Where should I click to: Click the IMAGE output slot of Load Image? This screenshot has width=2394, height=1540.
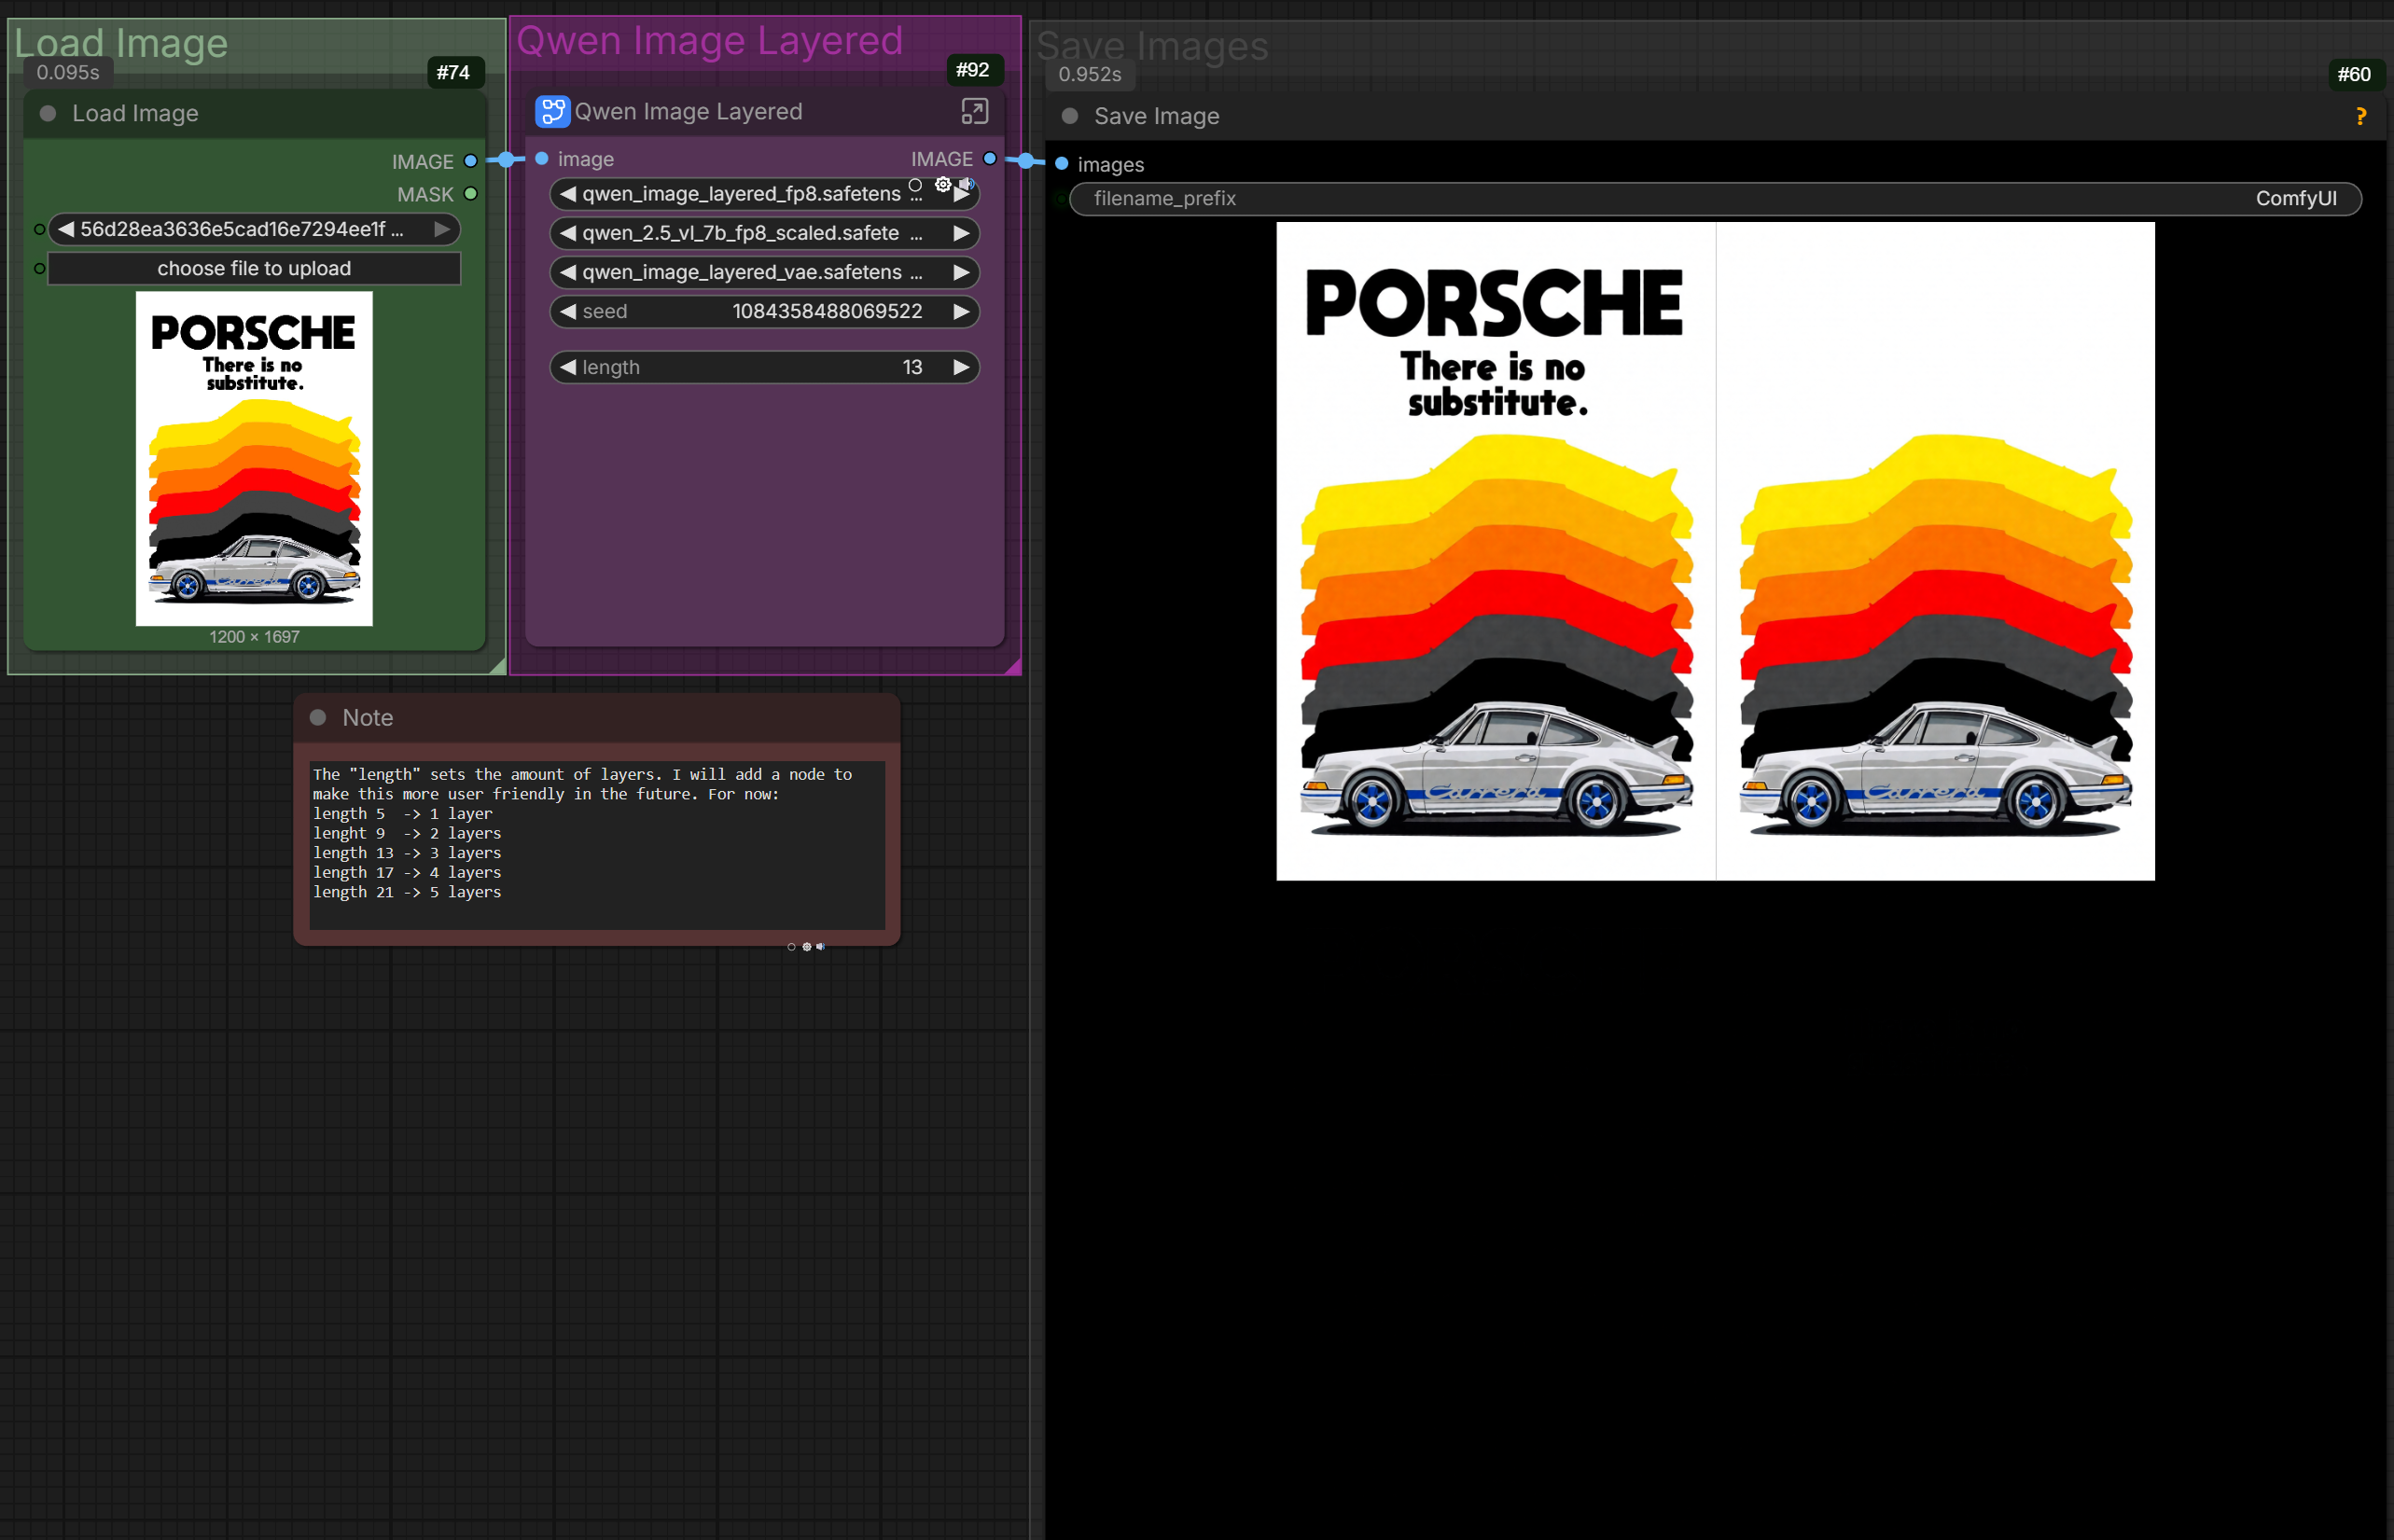click(x=470, y=161)
